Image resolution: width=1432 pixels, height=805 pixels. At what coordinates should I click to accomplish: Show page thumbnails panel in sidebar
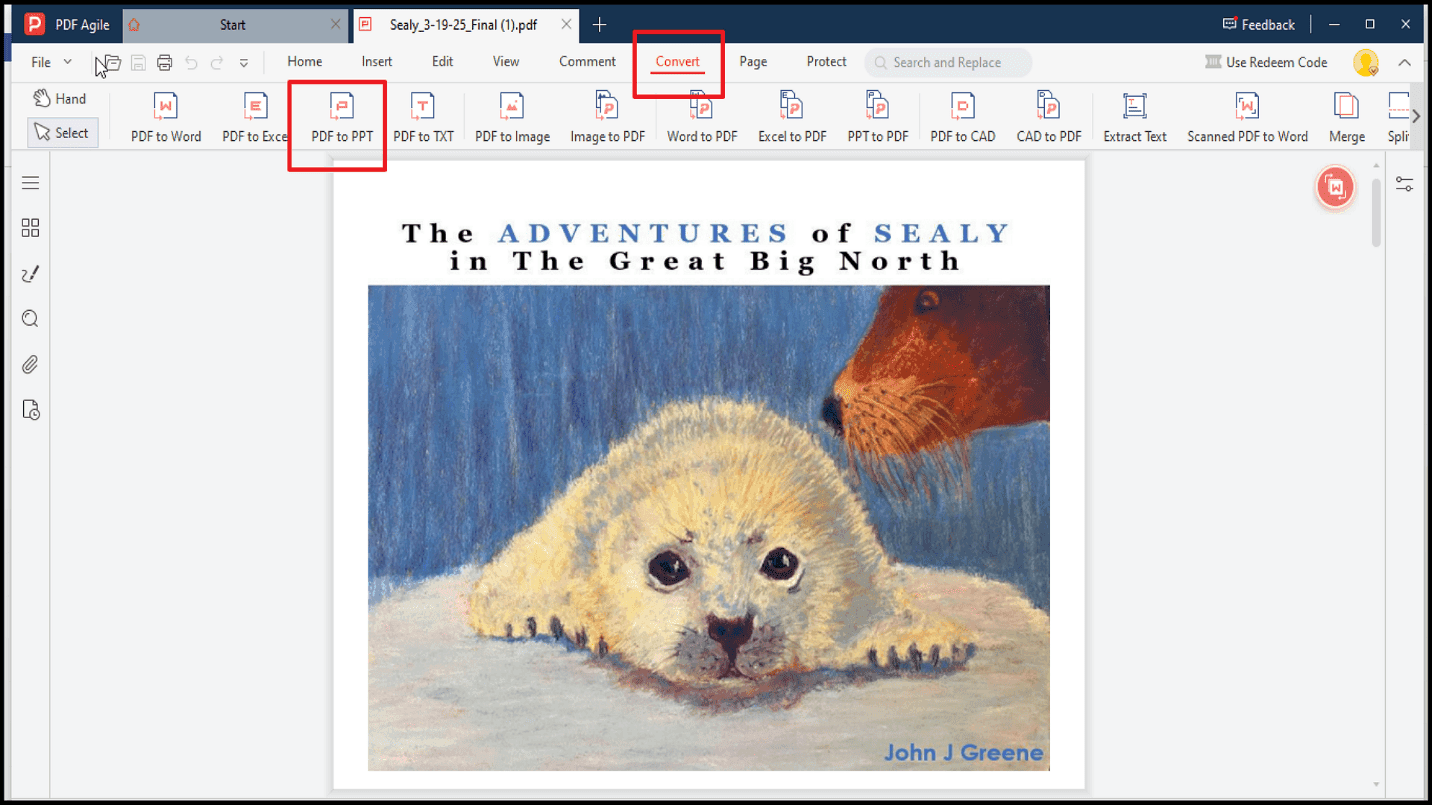[x=30, y=228]
